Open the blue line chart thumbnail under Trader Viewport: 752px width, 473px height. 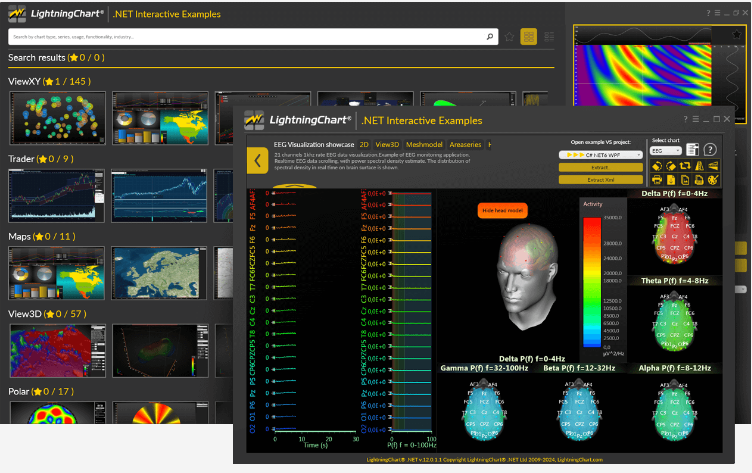159,196
